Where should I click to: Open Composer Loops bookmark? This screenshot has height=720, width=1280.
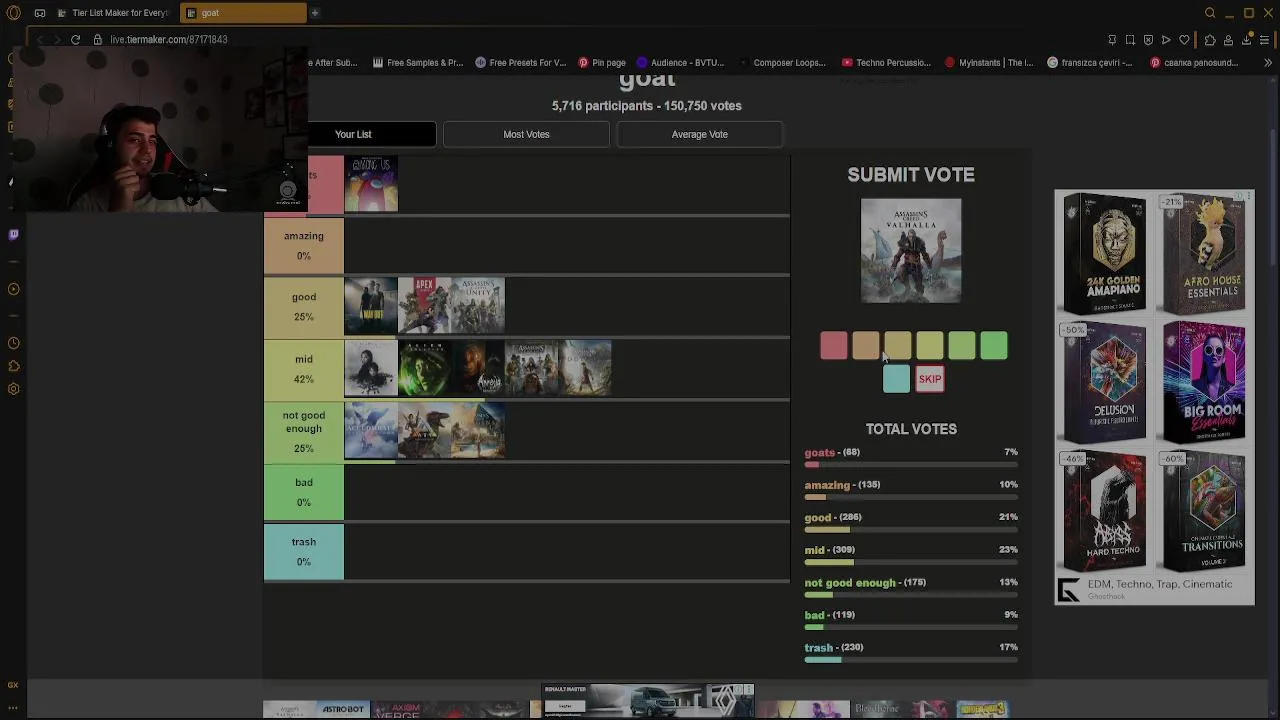point(782,63)
